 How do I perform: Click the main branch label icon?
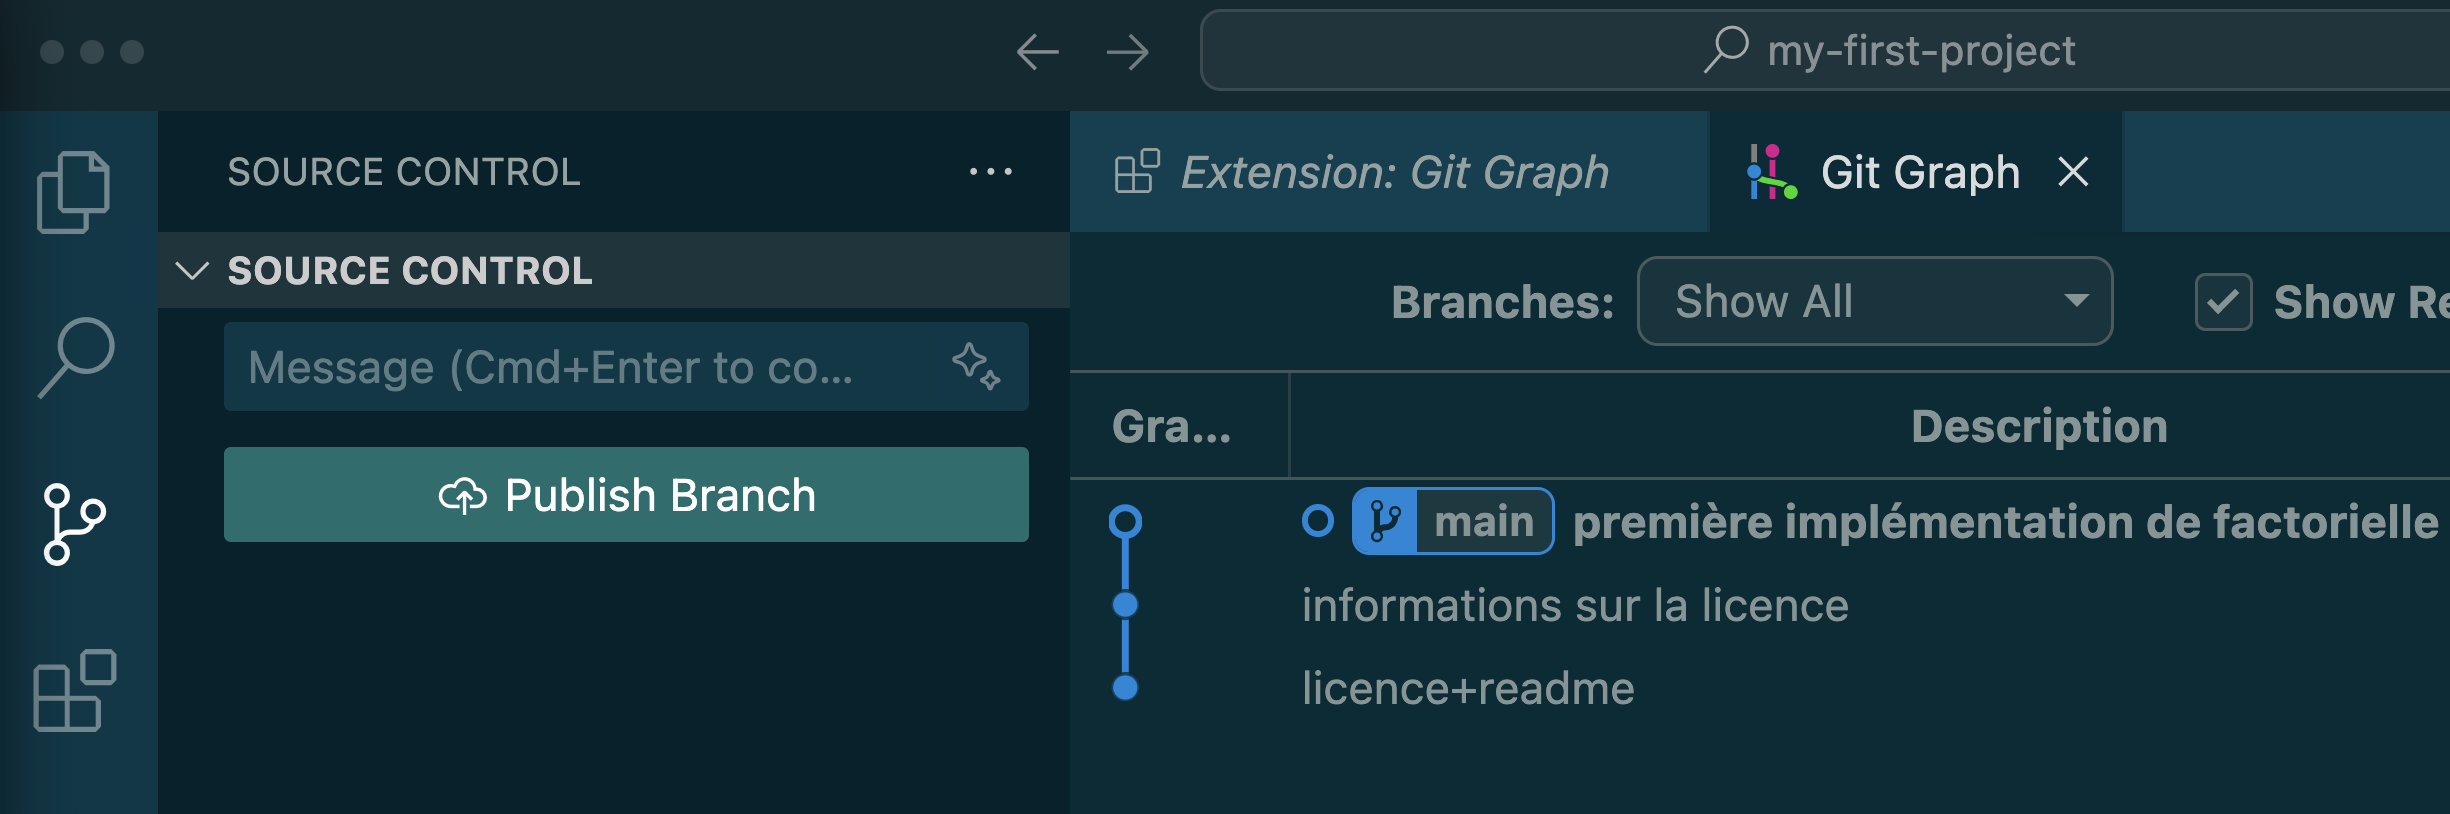point(1385,521)
